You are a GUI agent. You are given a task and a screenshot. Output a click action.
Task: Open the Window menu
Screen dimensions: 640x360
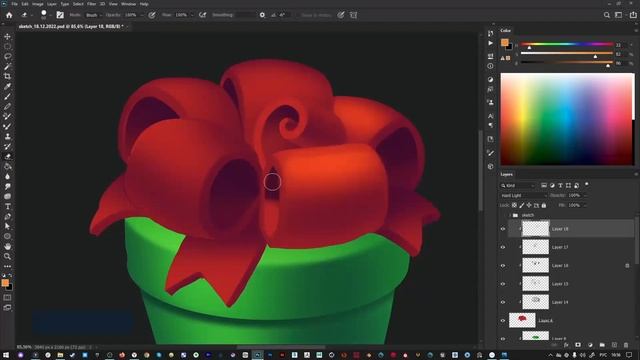tap(128, 4)
